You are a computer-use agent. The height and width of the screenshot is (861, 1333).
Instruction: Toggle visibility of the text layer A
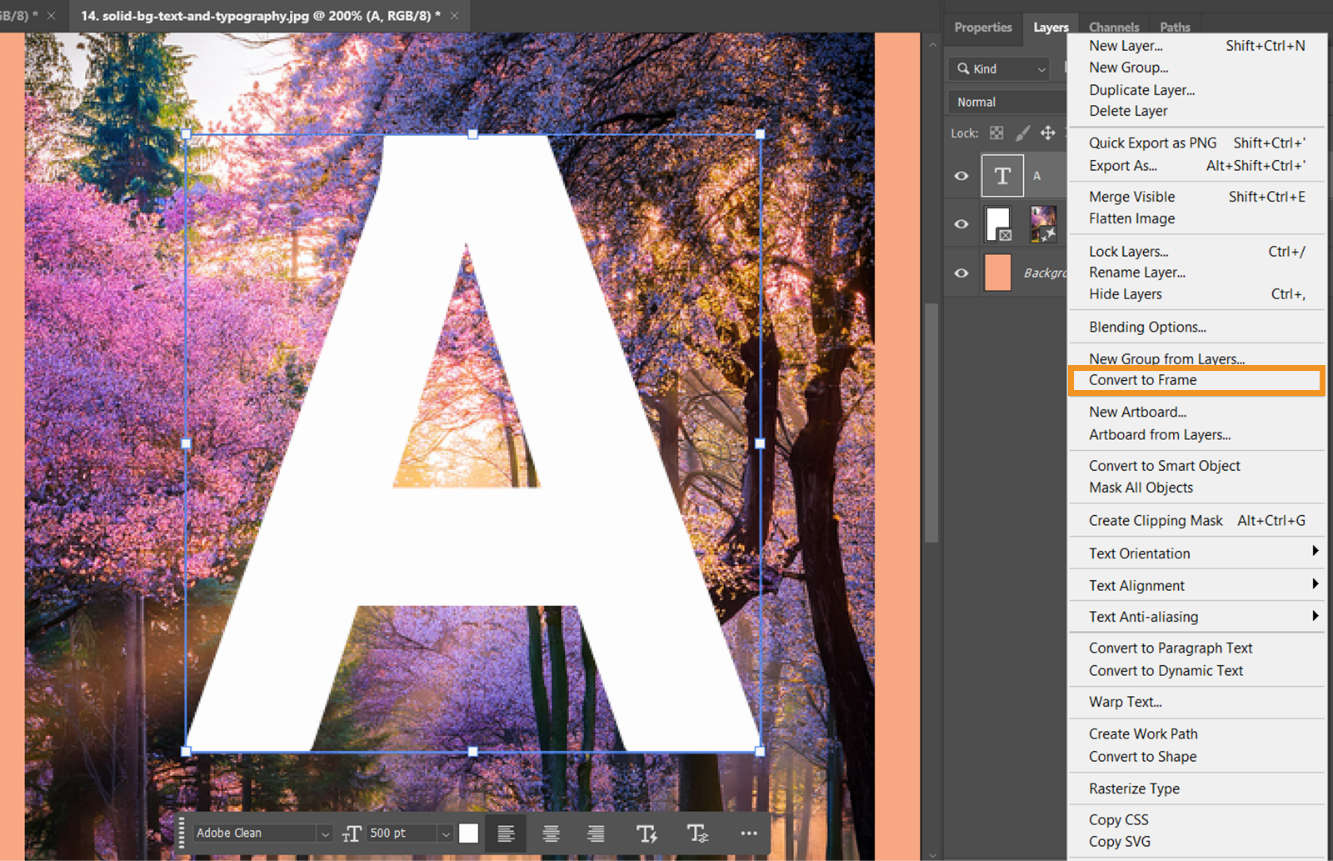pos(961,175)
